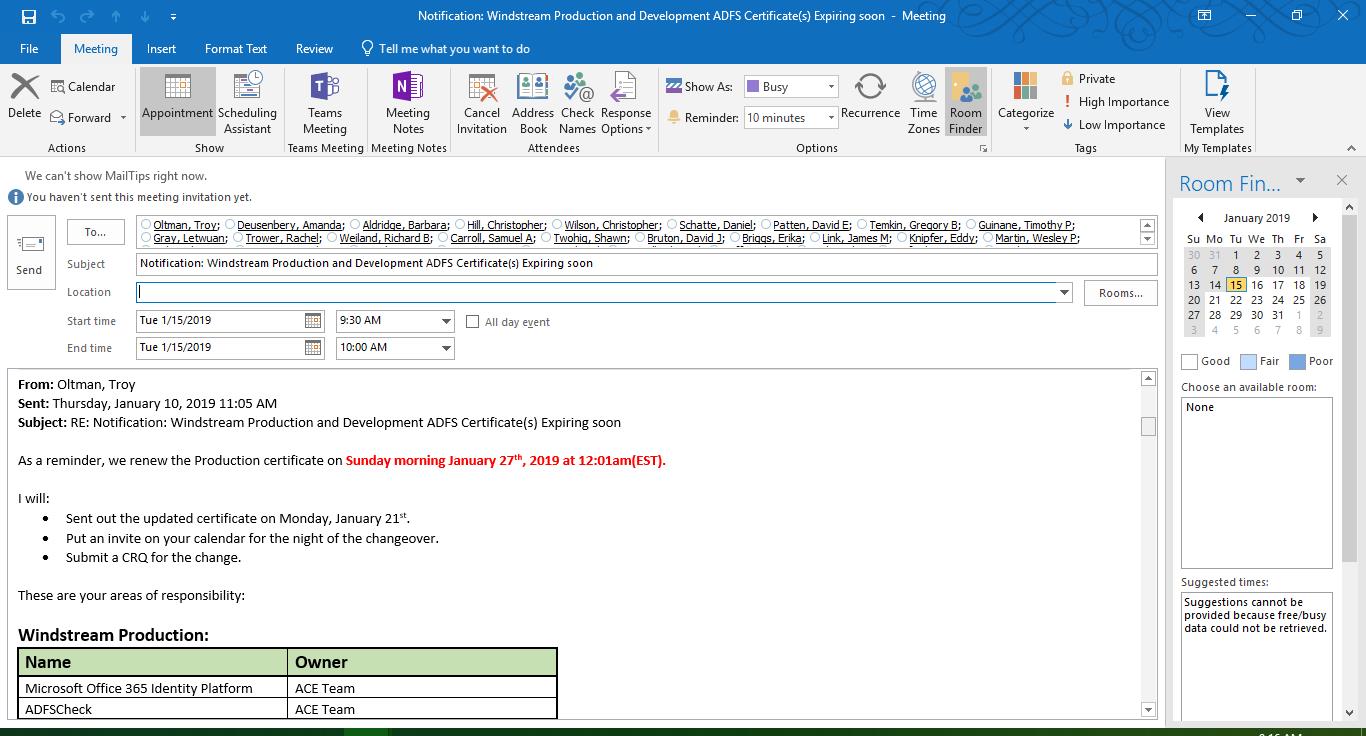The width and height of the screenshot is (1366, 736).
Task: Change the Reminder time dropdown
Action: [831, 117]
